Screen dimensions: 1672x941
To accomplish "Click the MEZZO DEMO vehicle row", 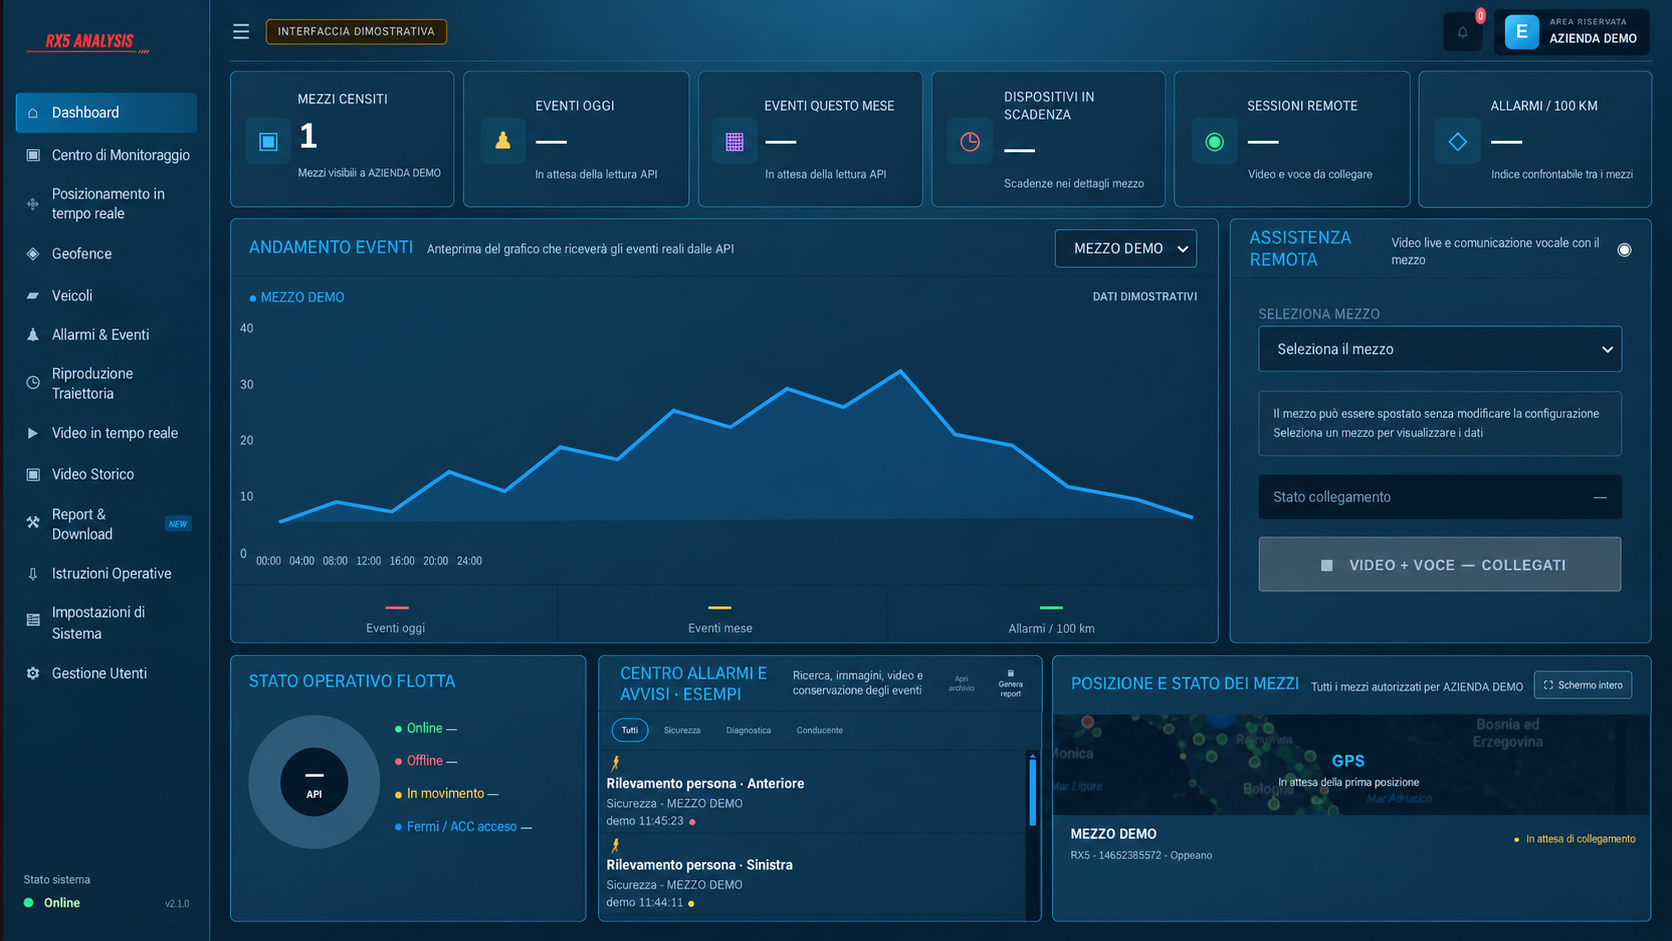I will pyautogui.click(x=1350, y=843).
